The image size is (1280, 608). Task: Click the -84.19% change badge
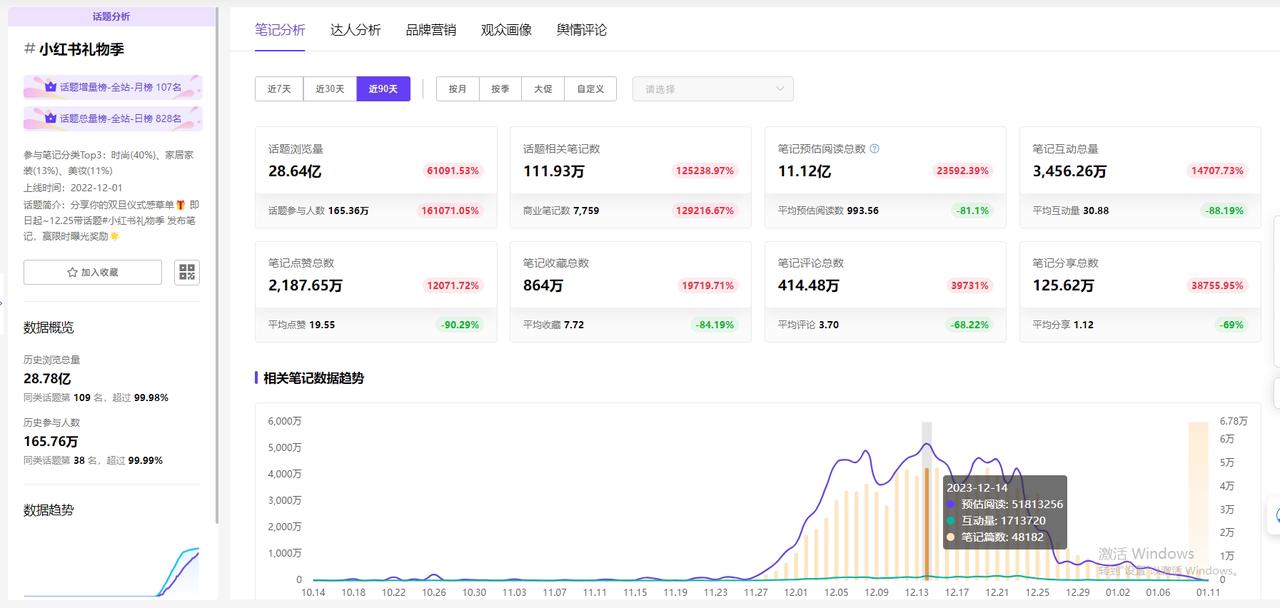pos(715,325)
